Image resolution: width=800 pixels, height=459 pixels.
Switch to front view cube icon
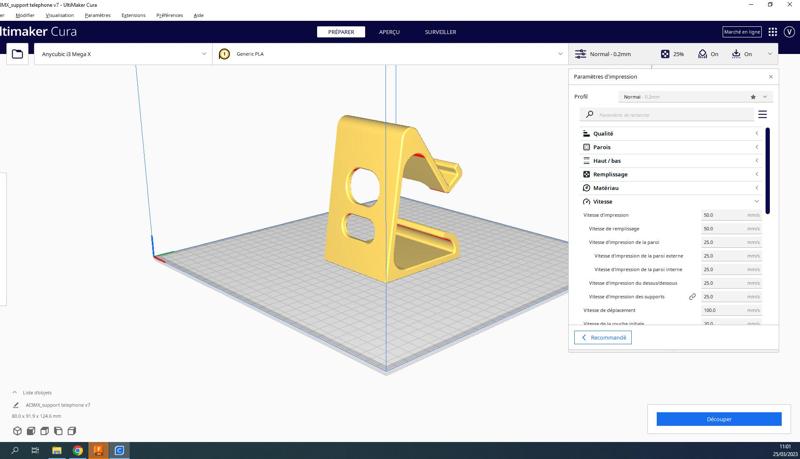(31, 431)
